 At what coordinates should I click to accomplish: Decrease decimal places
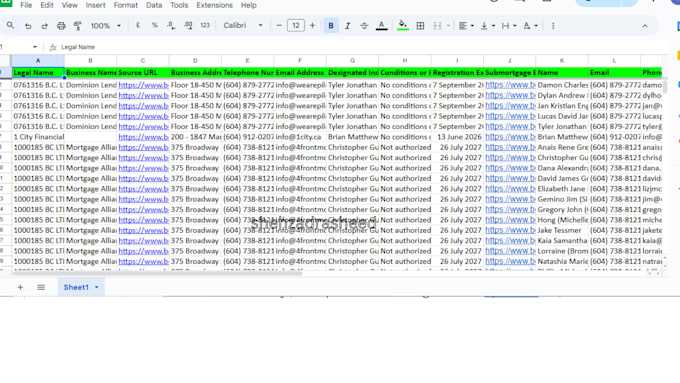click(x=171, y=26)
